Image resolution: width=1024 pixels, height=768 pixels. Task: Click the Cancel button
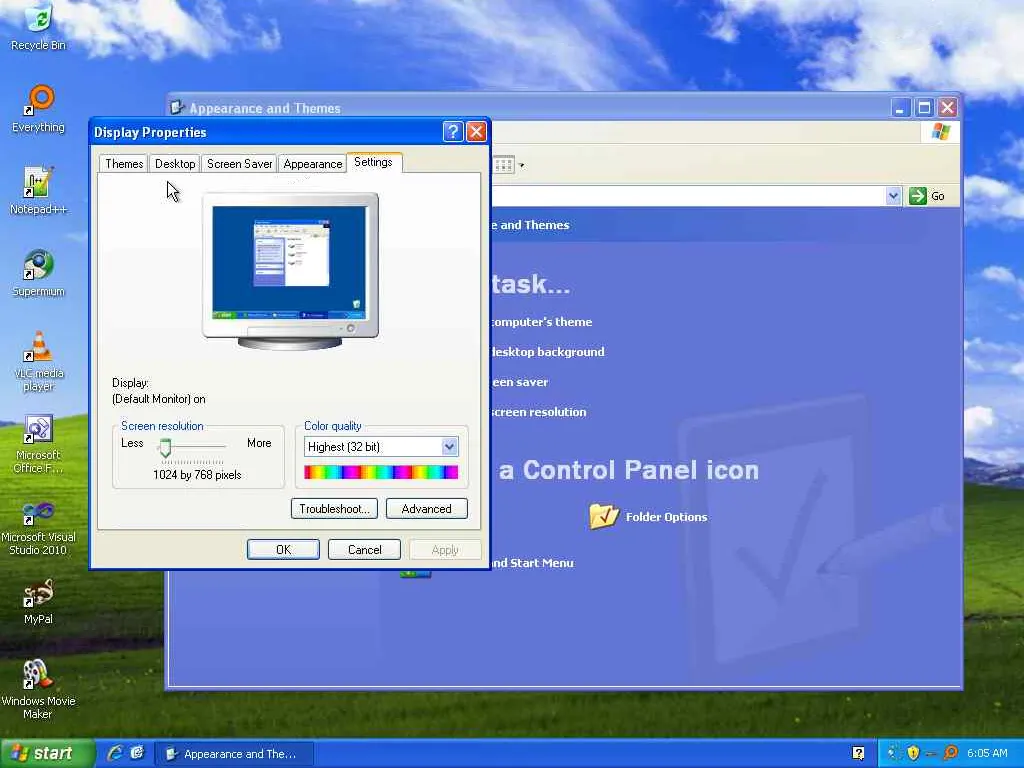(x=364, y=550)
